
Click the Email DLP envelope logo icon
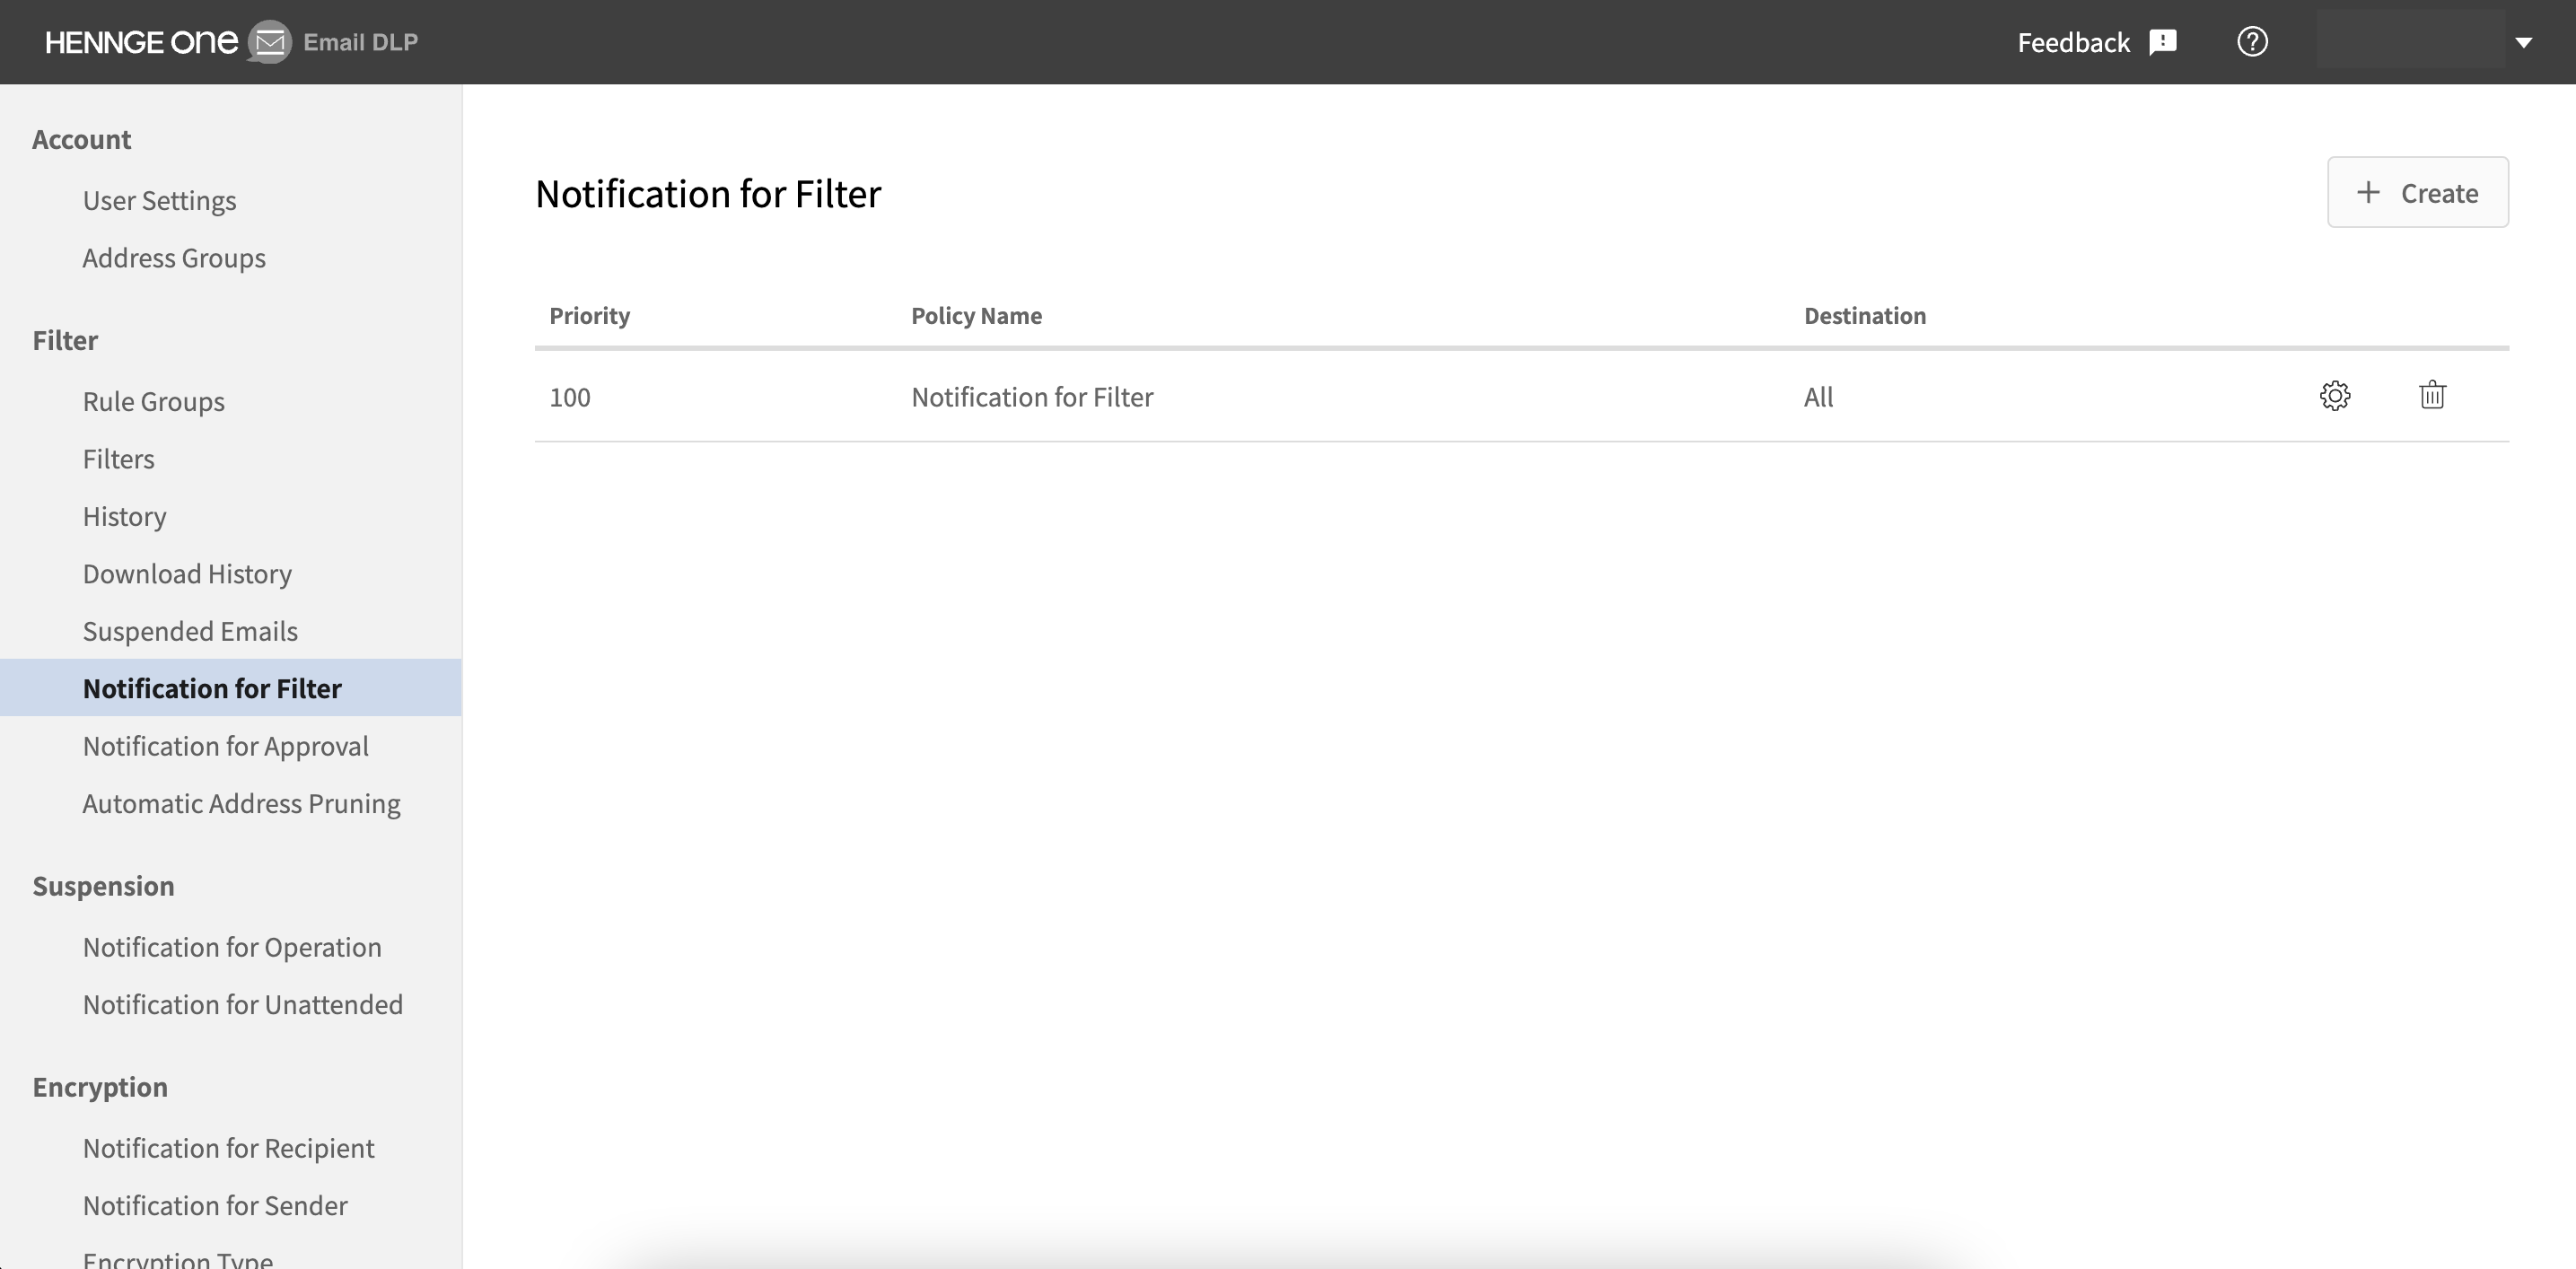coord(269,42)
